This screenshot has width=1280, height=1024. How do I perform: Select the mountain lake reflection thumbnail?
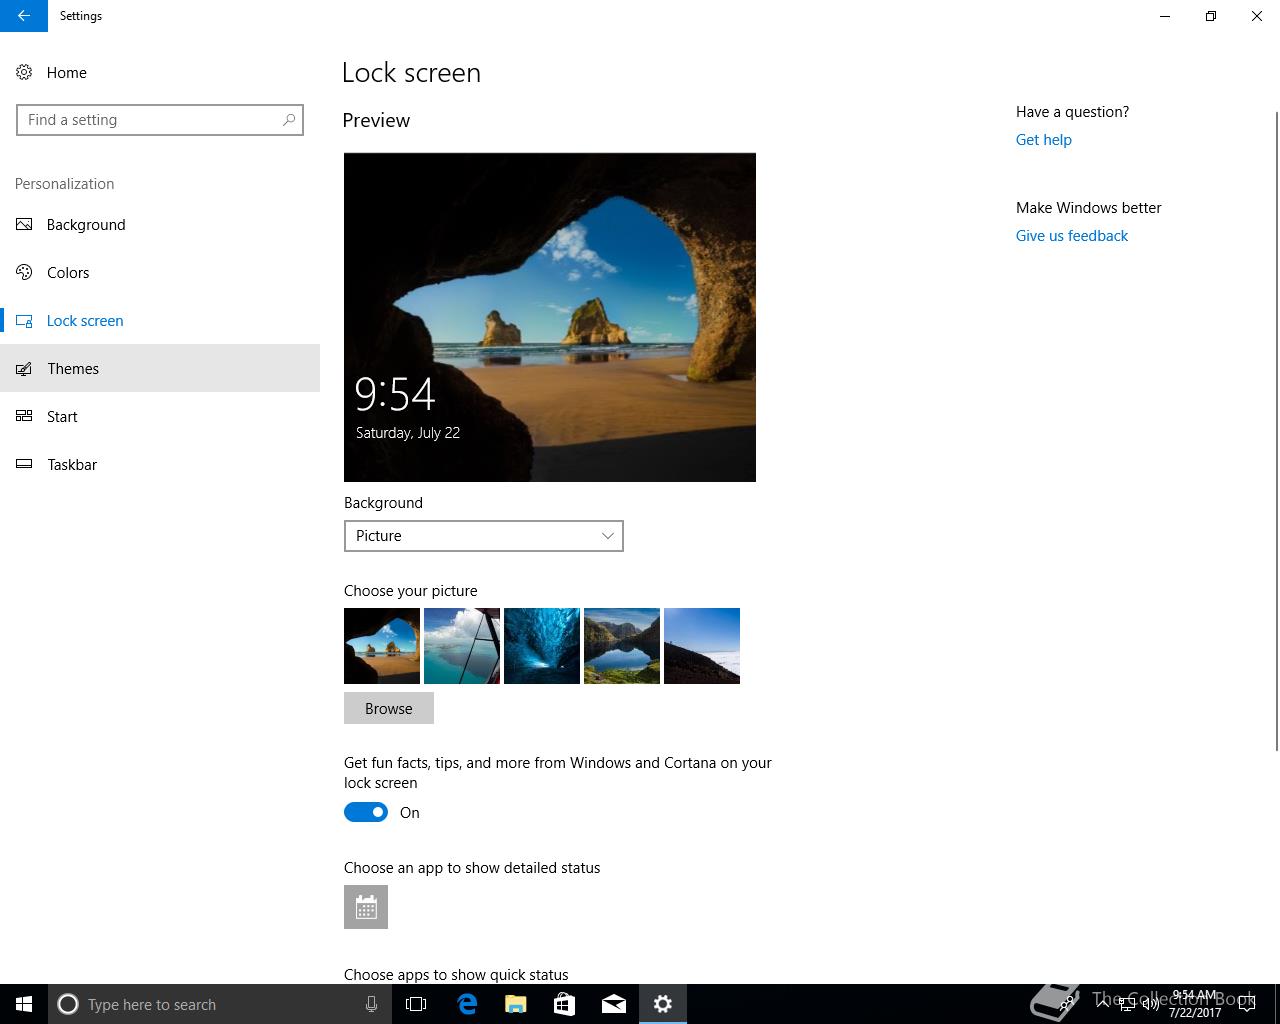(x=622, y=646)
